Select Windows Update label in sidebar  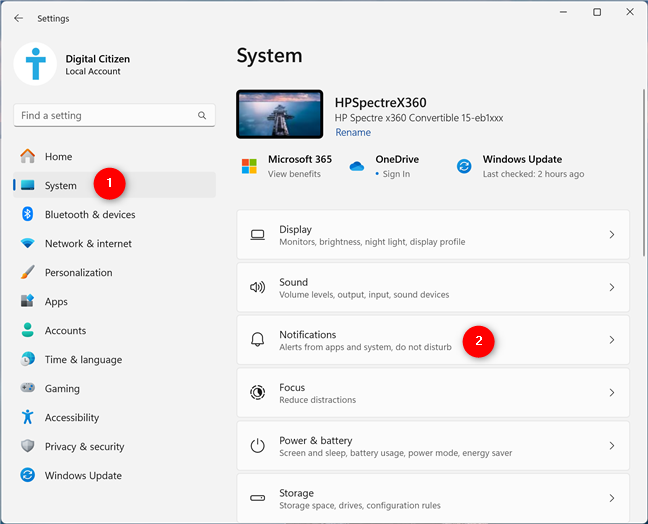83,475
